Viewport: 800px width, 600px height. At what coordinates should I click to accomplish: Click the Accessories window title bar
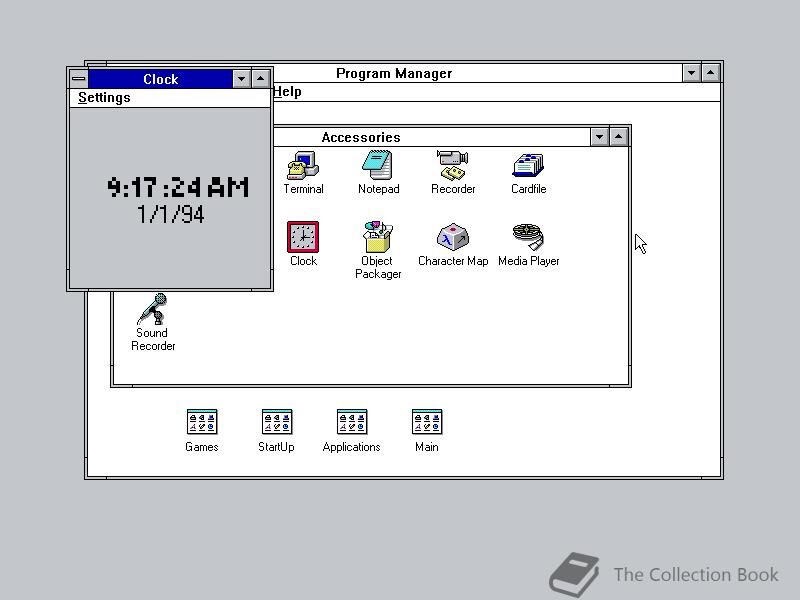[432, 137]
